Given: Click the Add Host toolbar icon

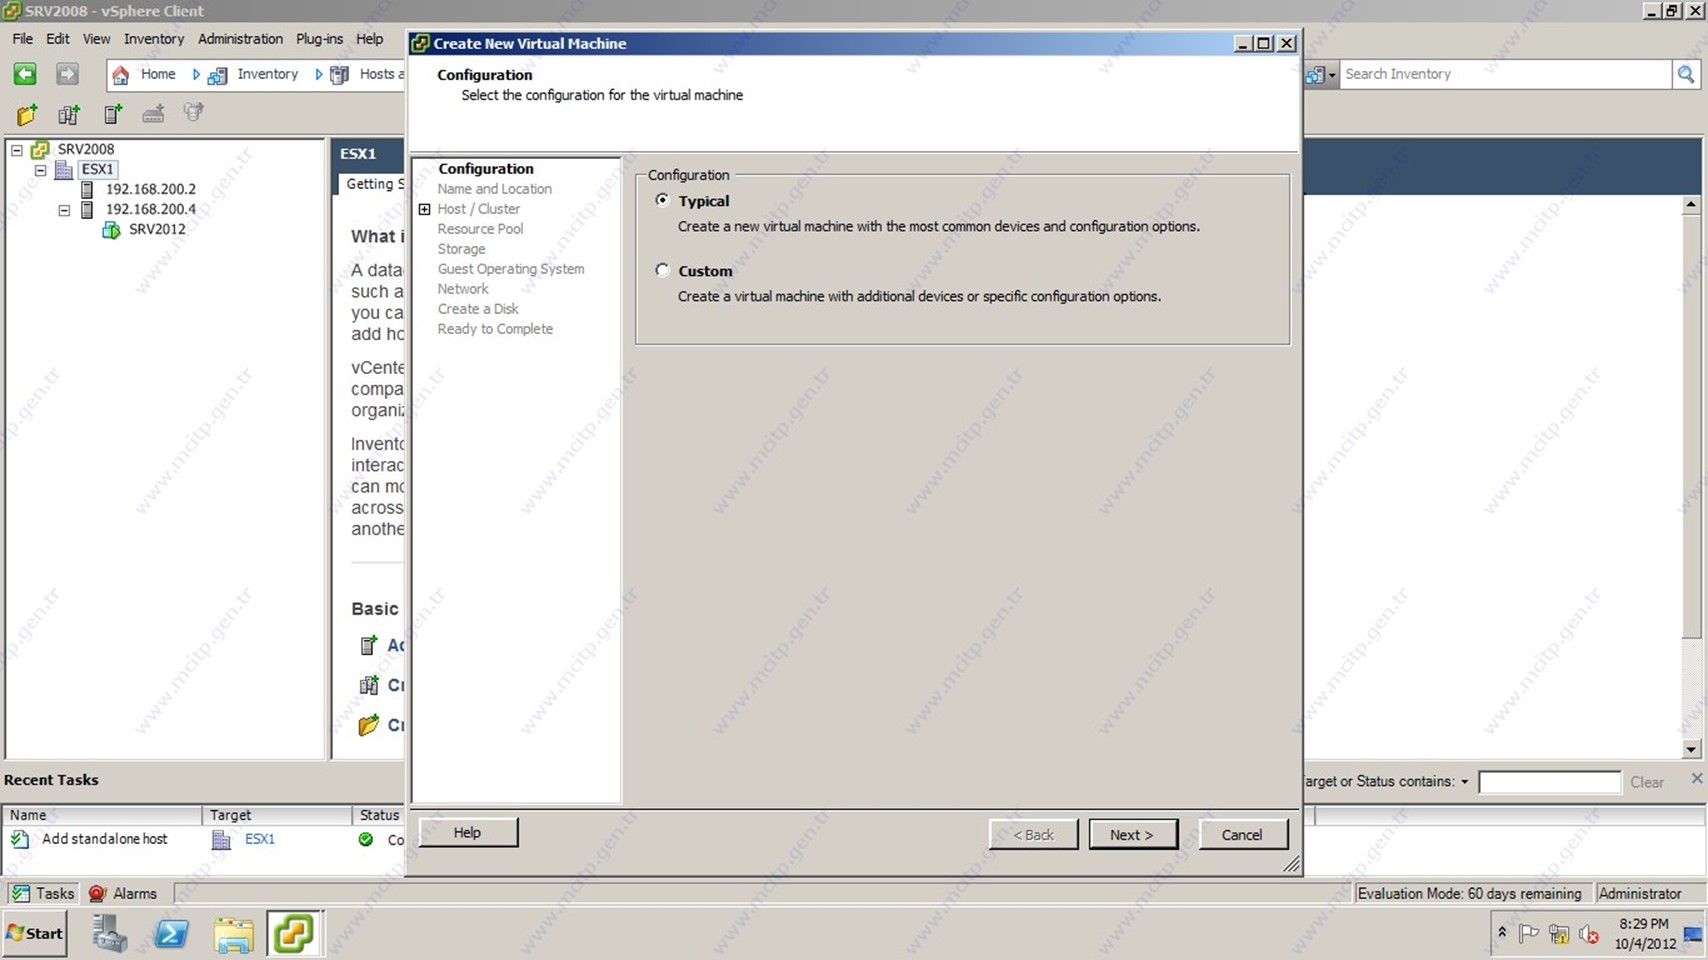Looking at the screenshot, I should [x=113, y=114].
